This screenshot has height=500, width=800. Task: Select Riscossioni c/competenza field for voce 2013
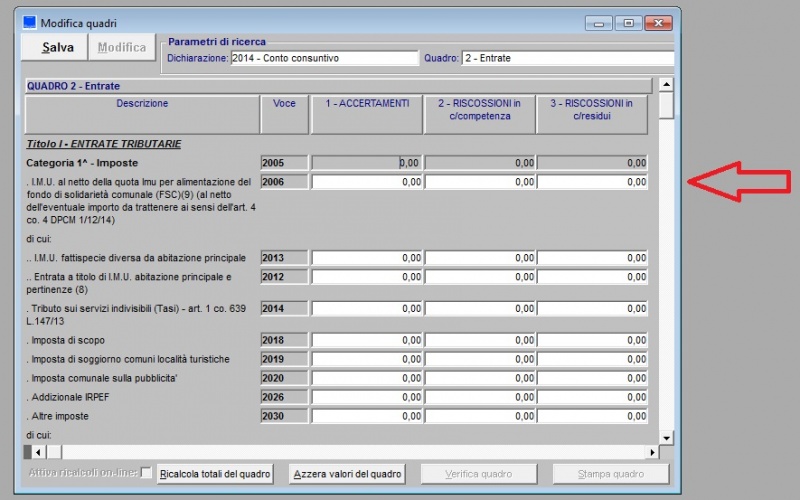480,258
